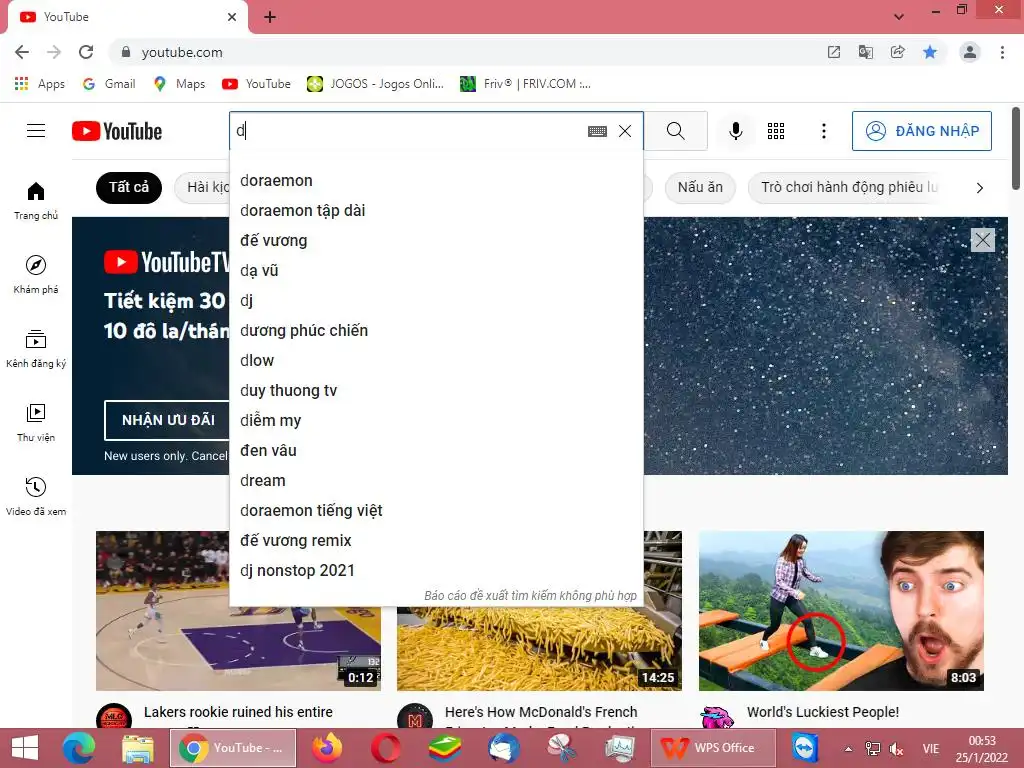This screenshot has height=768, width=1024.
Task: Choose suggestion đế vương
Action: 436,241
